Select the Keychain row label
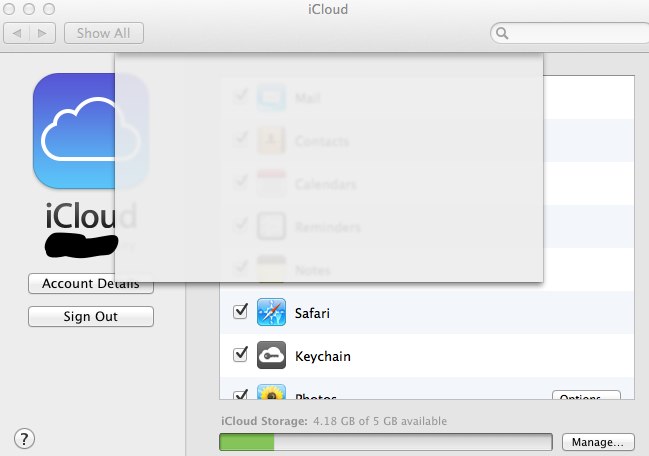This screenshot has height=456, width=649. coord(323,356)
